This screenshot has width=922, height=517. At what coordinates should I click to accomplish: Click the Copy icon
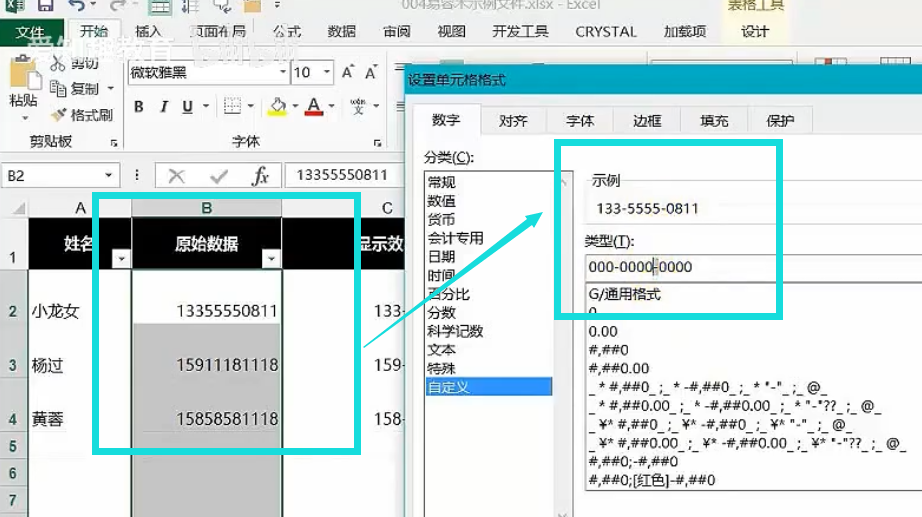(58, 88)
